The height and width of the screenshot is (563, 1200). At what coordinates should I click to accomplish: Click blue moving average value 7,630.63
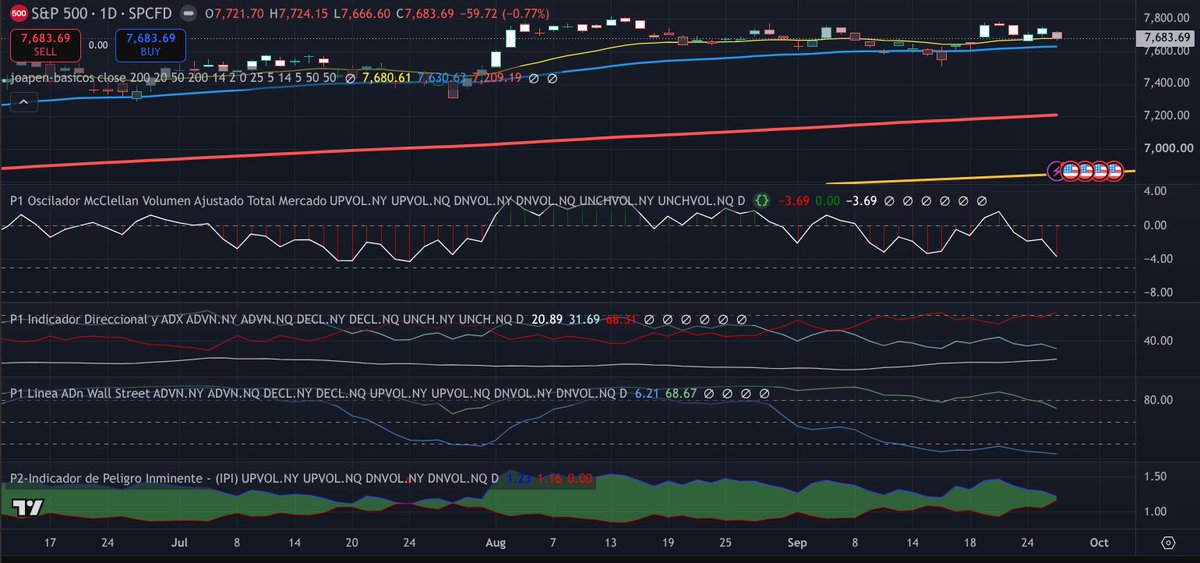[441, 78]
